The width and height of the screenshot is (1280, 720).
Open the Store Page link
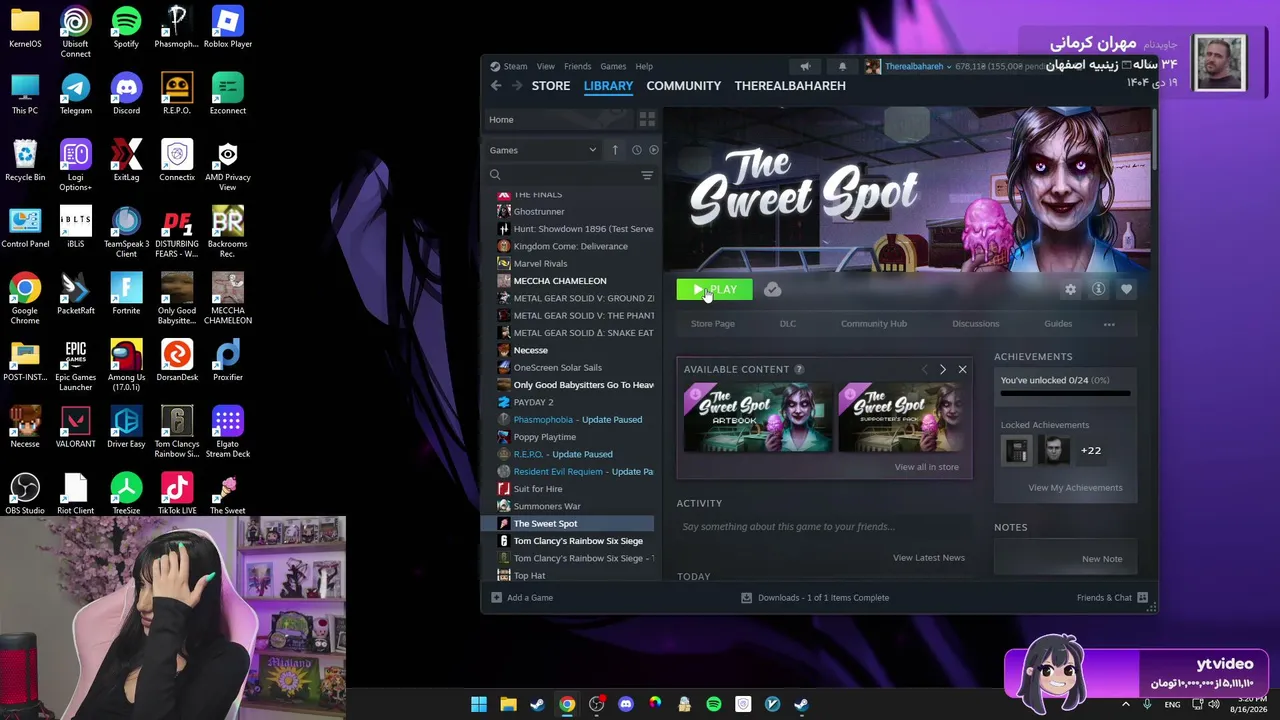713,324
